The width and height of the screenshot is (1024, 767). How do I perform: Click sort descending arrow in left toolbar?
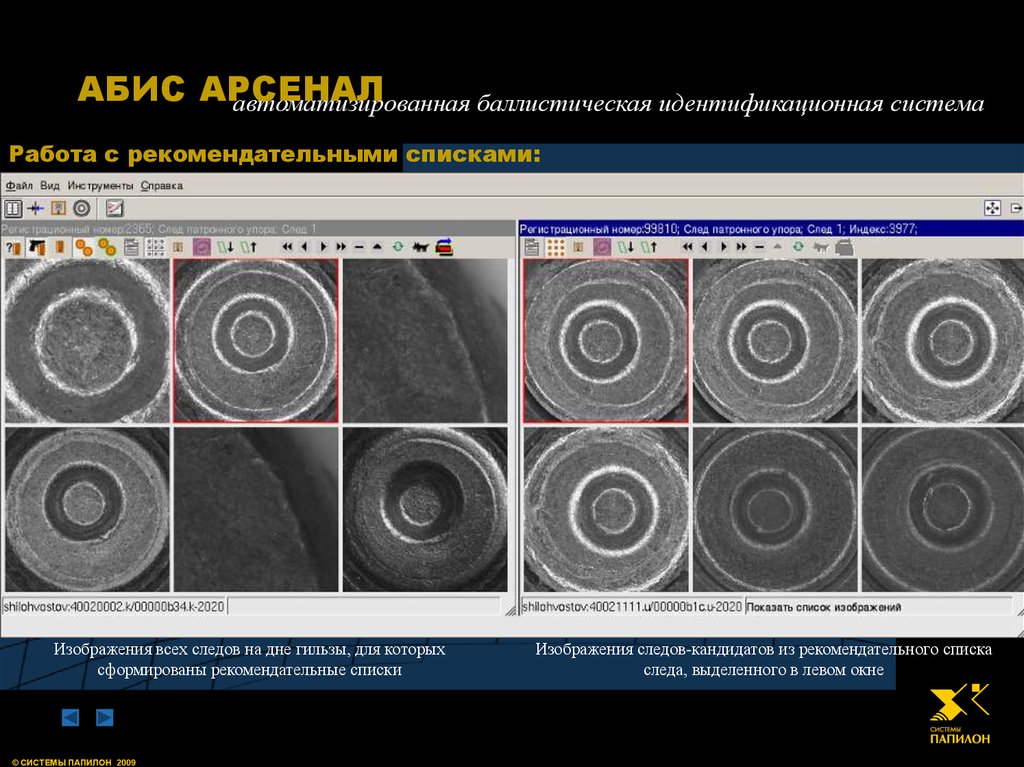tap(226, 247)
